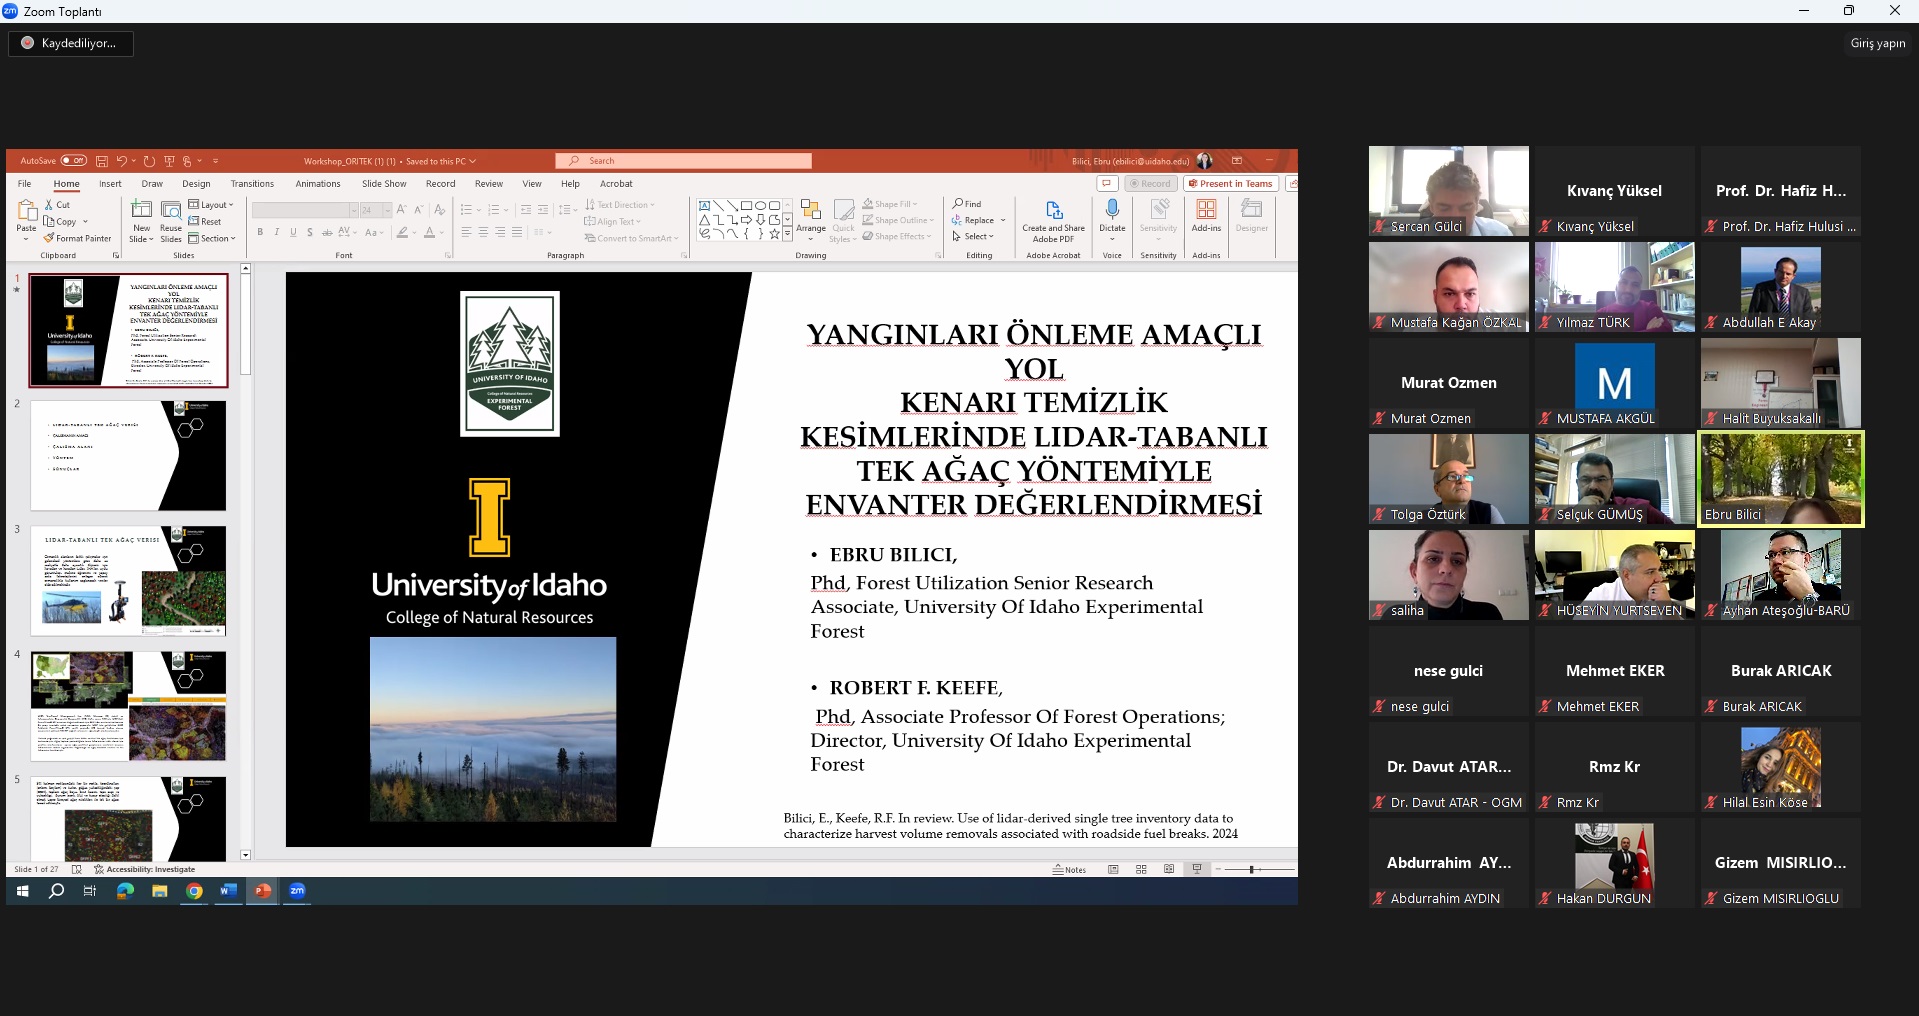Open the font size dropdown showing 24
The width and height of the screenshot is (1919, 1016).
click(x=388, y=210)
